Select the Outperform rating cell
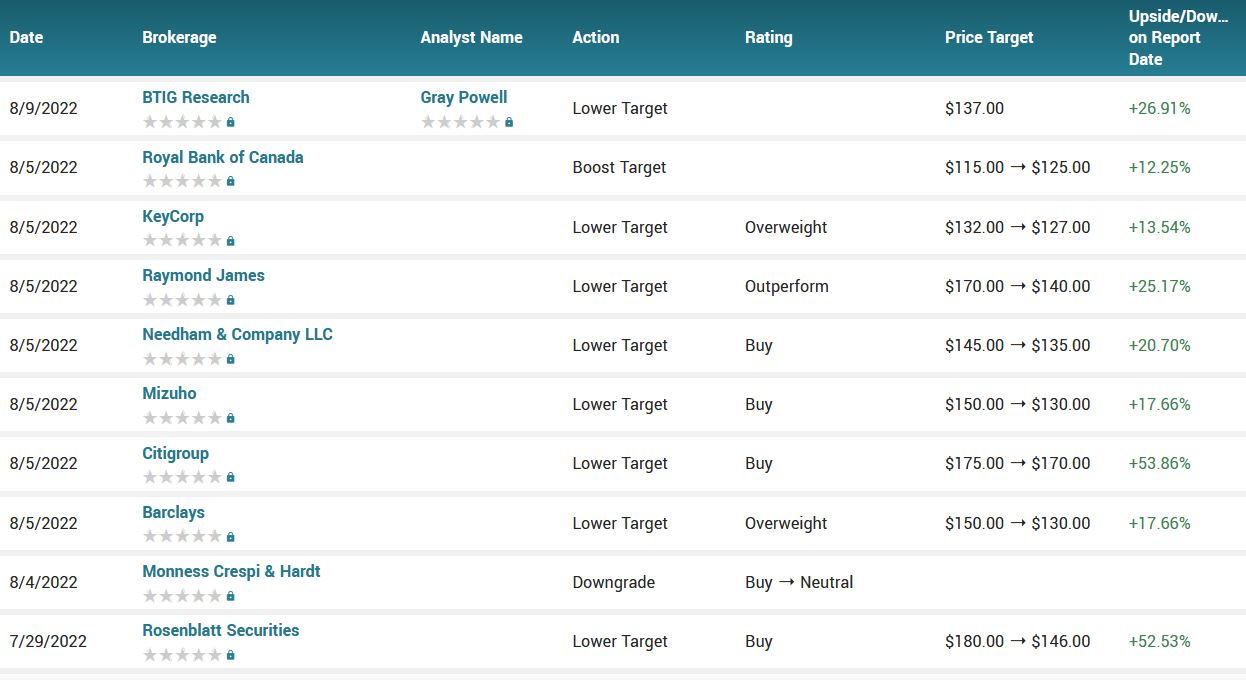Image resolution: width=1246 pixels, height=680 pixels. [787, 286]
